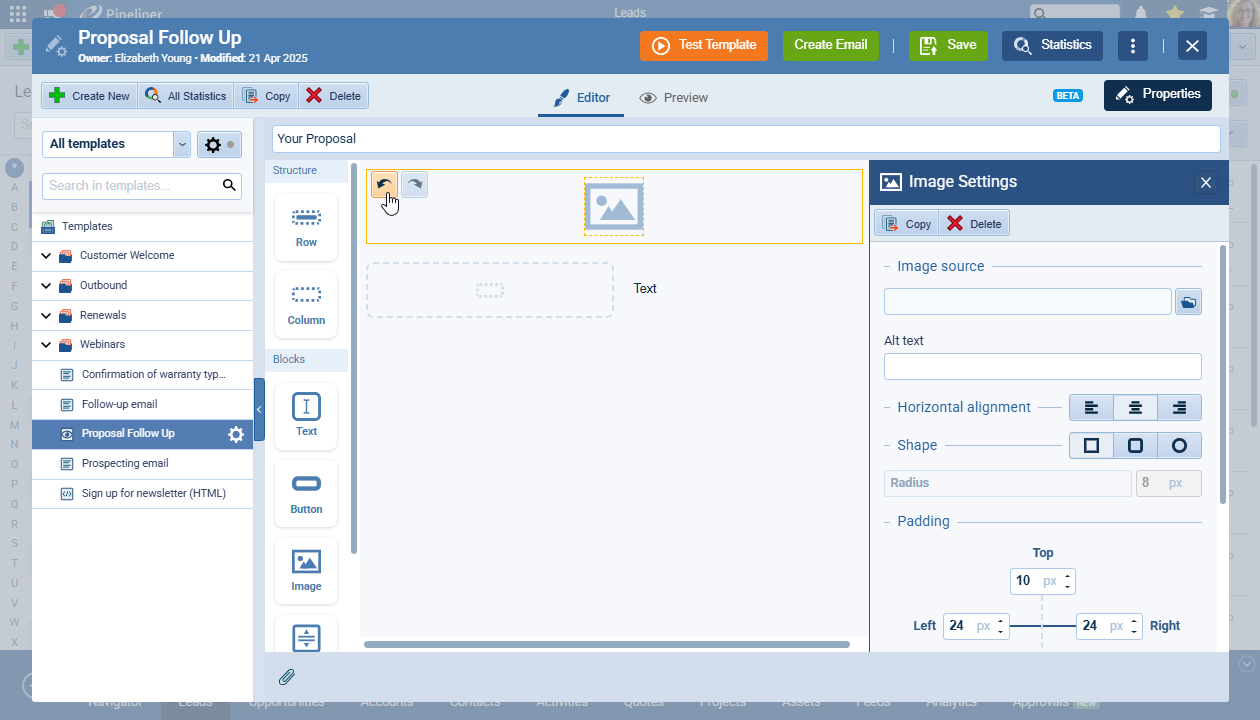
Task: Click the redo arrow in editor canvas
Action: click(x=414, y=184)
